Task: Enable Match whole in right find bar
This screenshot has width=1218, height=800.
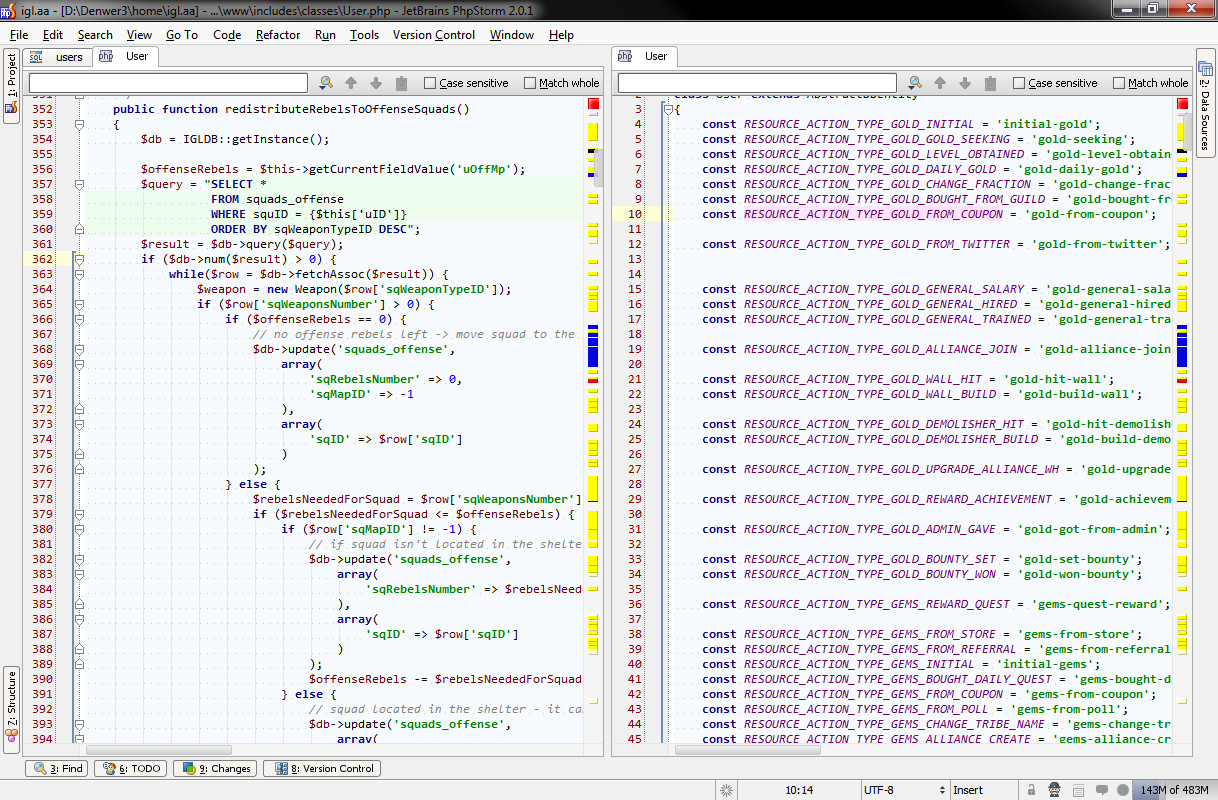Action: pyautogui.click(x=1119, y=83)
